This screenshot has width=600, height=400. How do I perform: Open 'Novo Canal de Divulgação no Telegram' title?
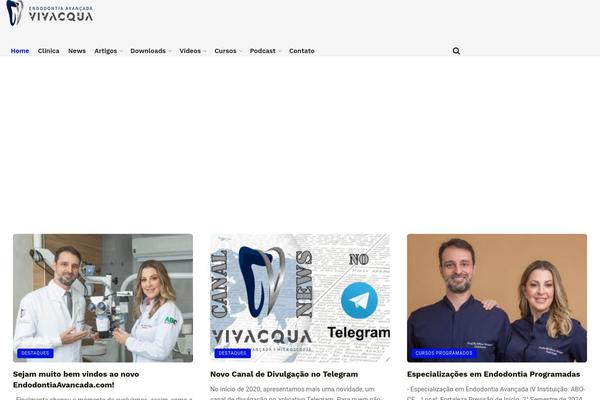coord(284,374)
